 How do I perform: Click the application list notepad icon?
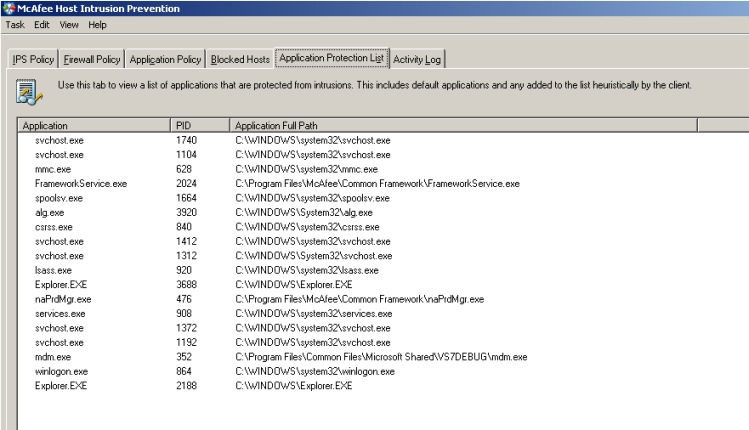[29, 92]
